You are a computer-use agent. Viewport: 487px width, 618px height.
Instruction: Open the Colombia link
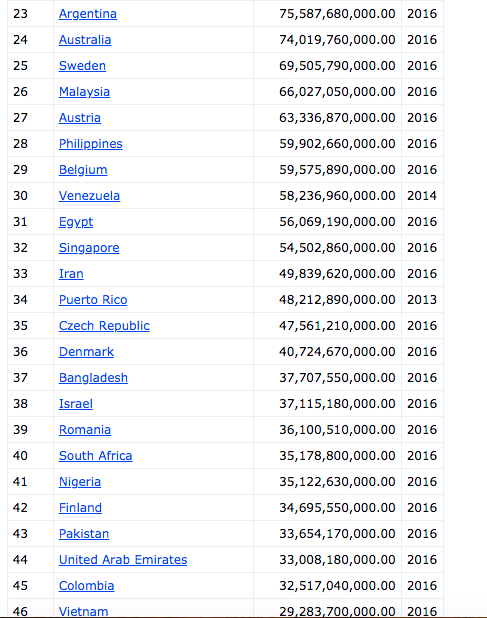(86, 586)
